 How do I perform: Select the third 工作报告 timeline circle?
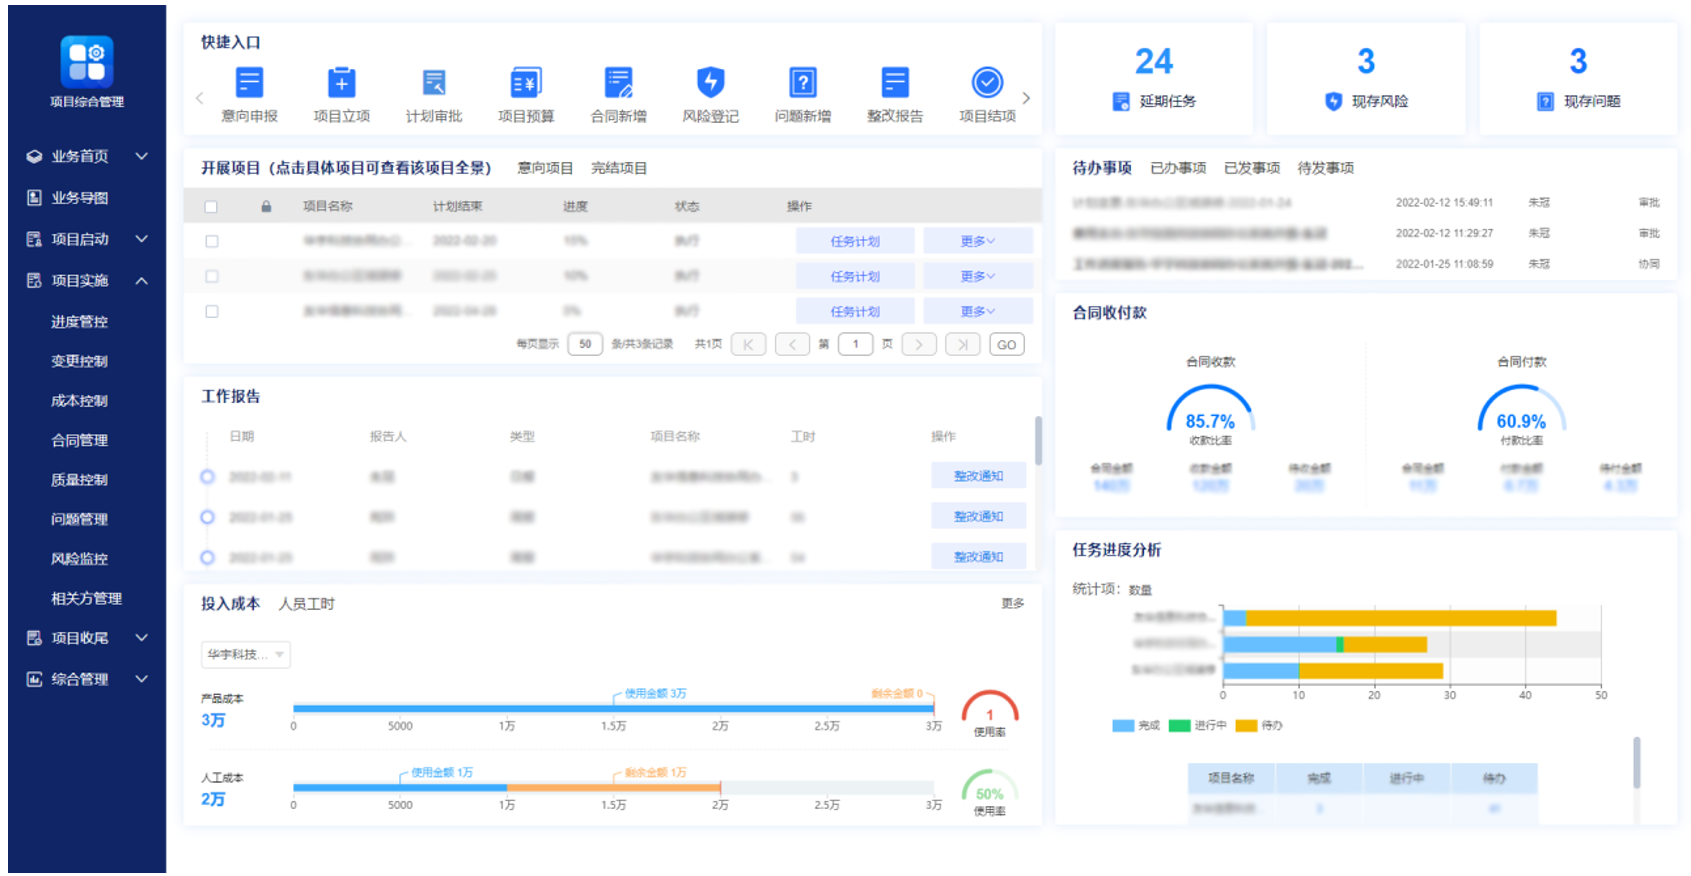tap(207, 557)
